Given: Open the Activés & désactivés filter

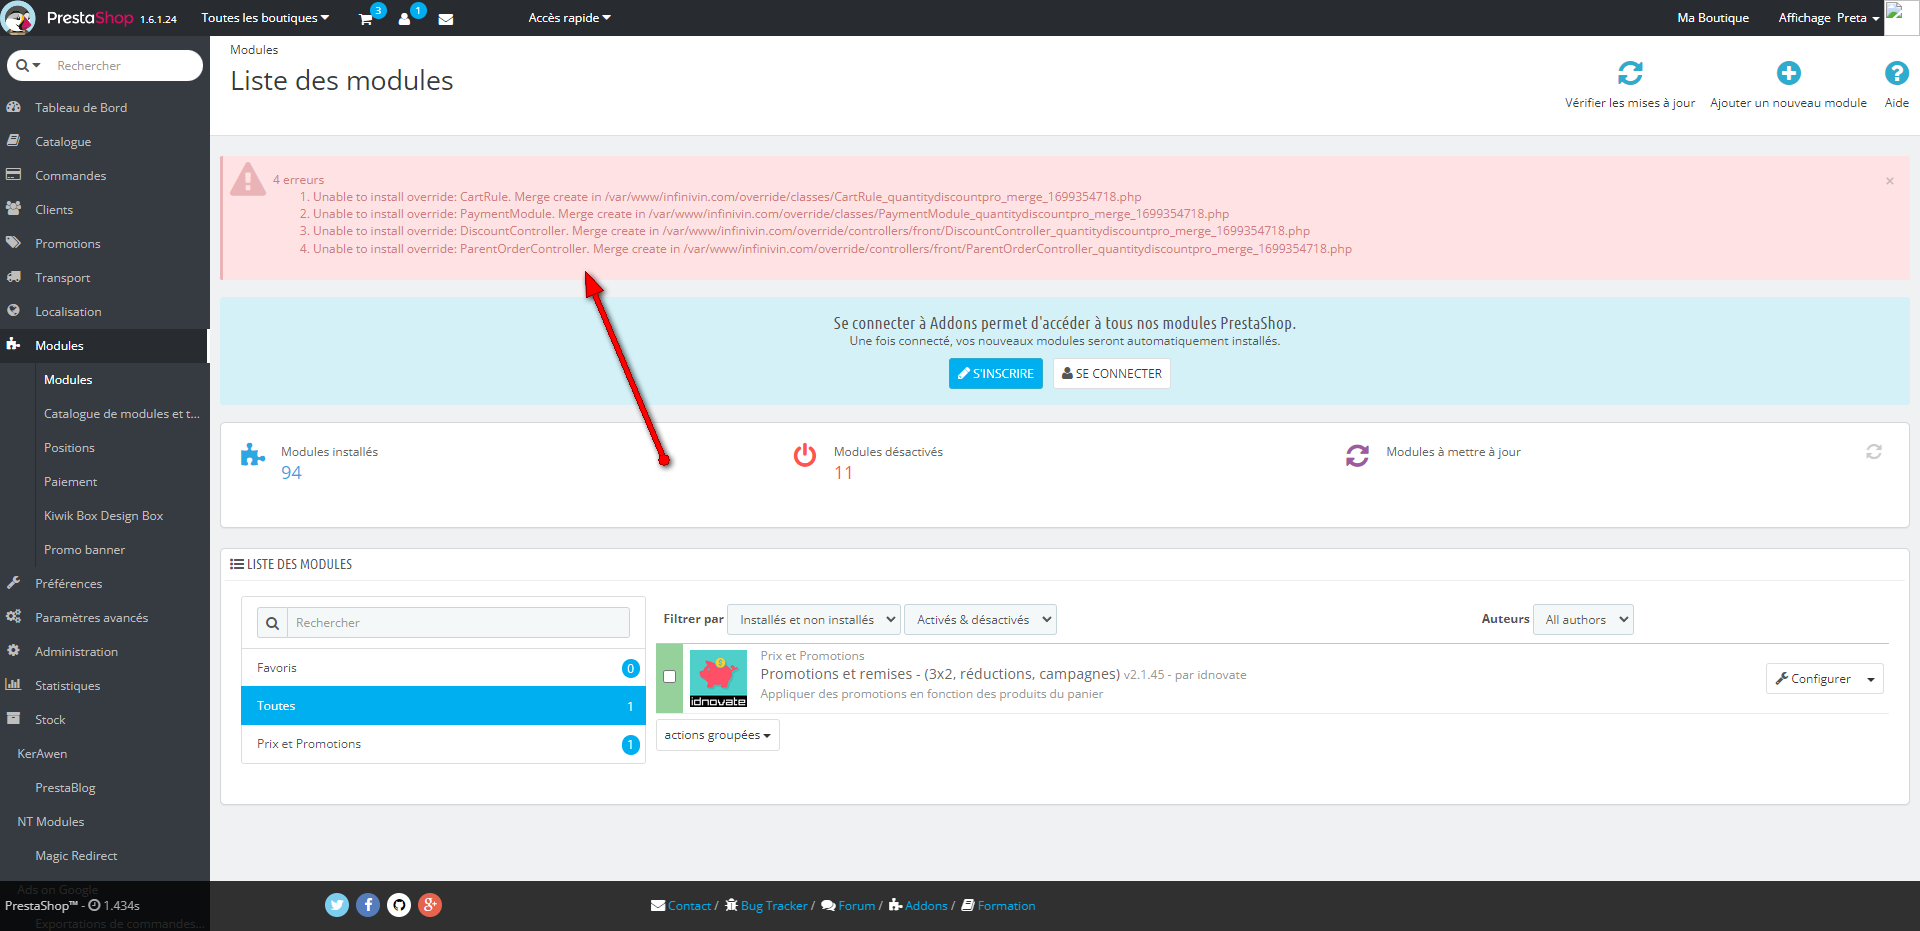Looking at the screenshot, I should pyautogui.click(x=981, y=620).
